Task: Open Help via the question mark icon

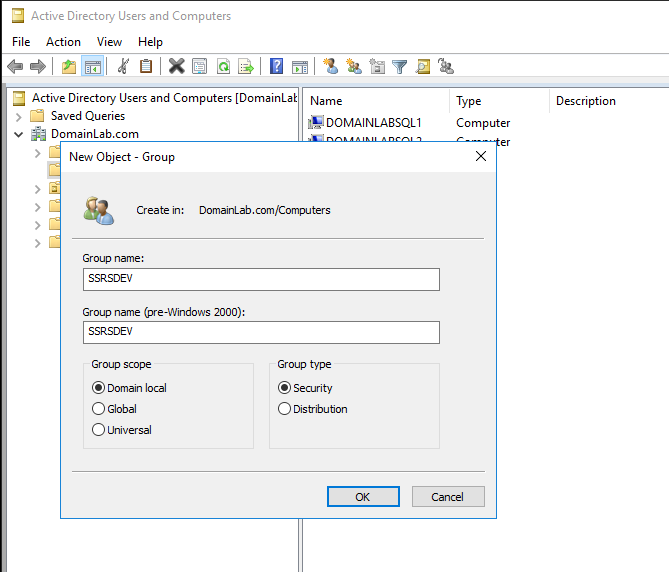Action: (x=276, y=67)
